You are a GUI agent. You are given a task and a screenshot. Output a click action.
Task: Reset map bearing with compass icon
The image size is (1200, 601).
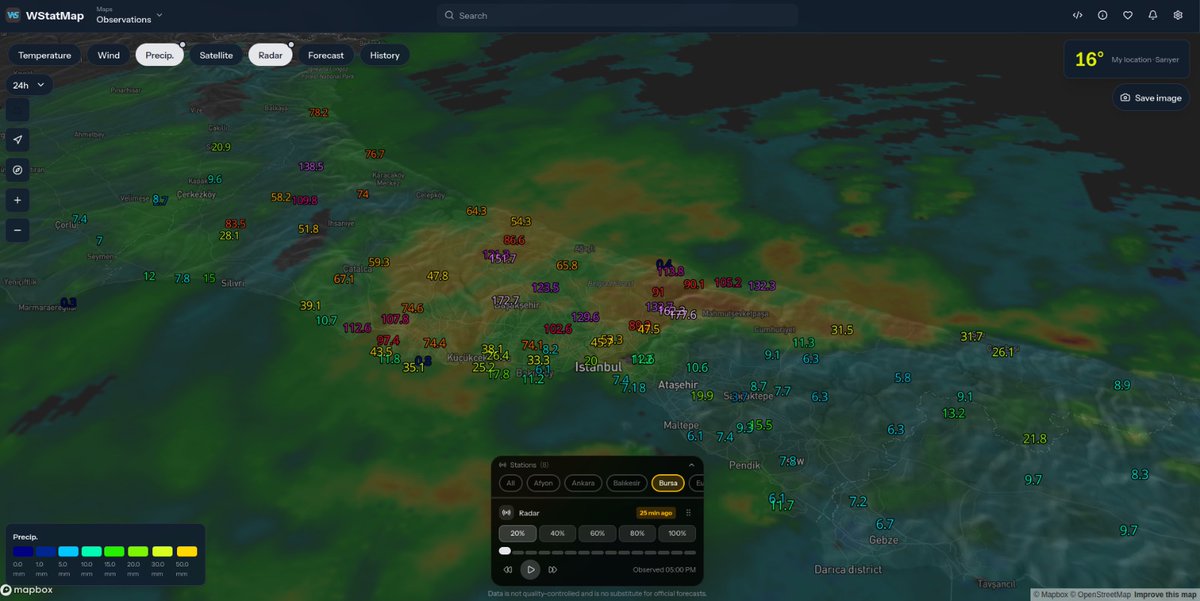click(18, 169)
